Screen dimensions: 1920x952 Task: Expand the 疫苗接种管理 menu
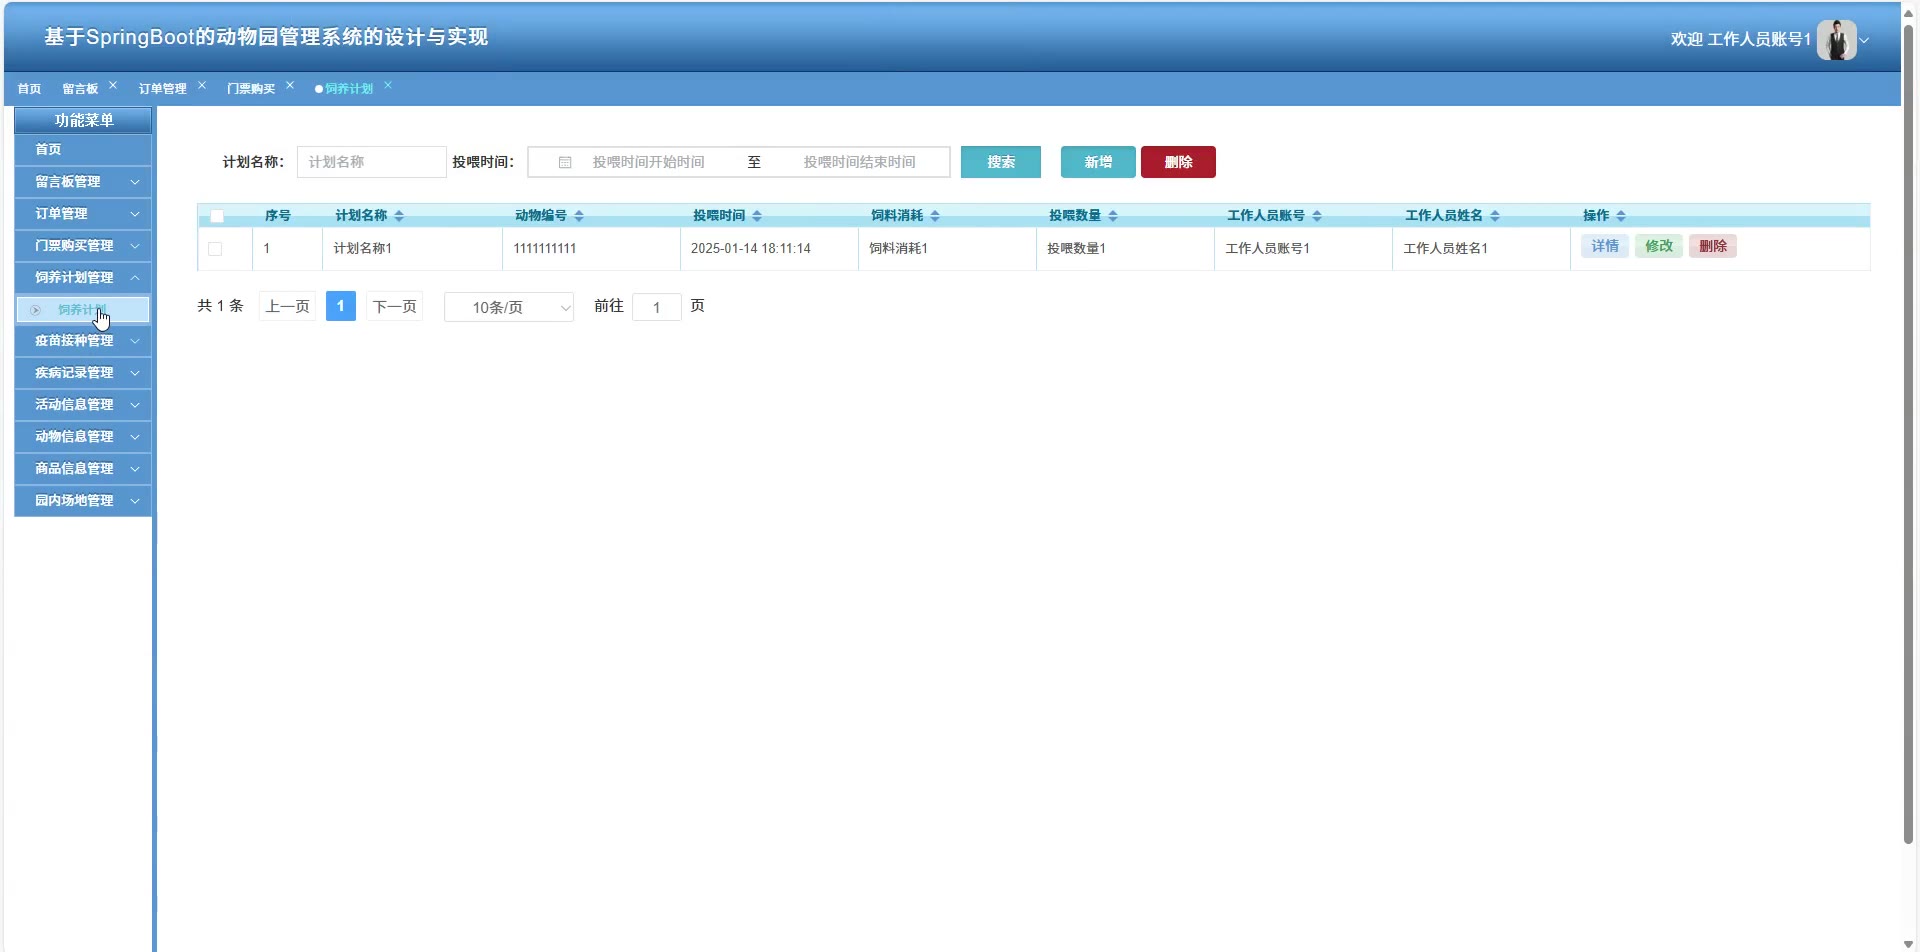pos(83,341)
